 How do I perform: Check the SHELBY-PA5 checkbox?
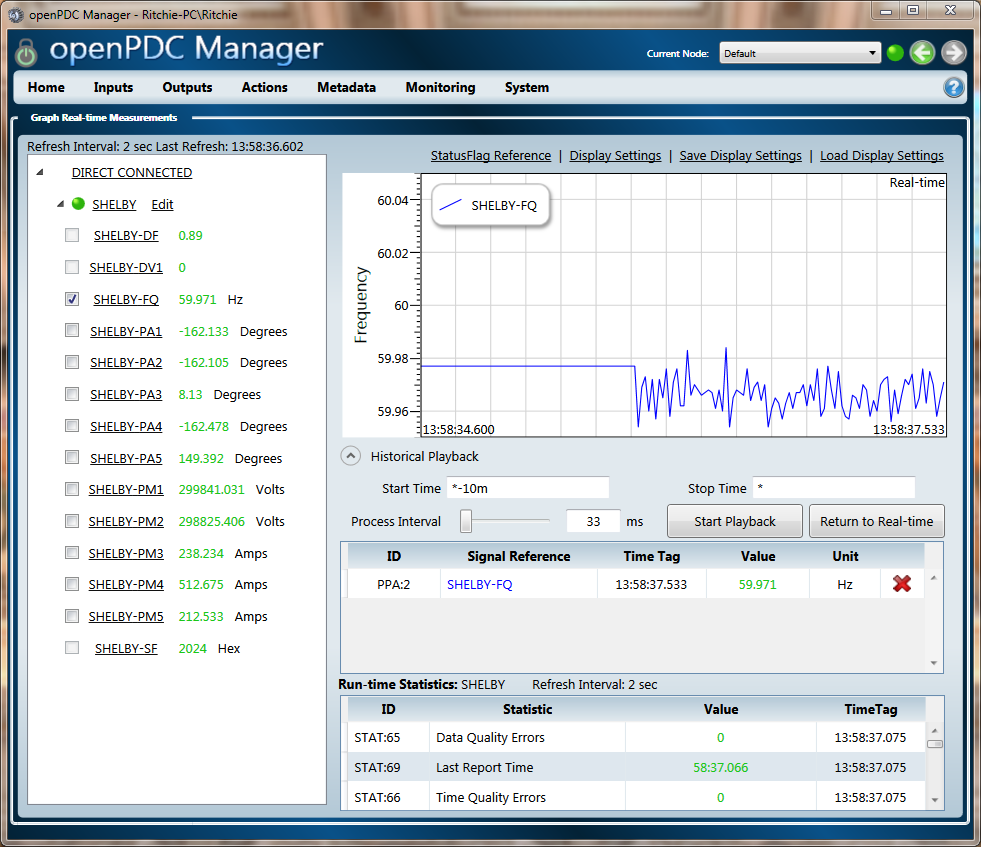tap(72, 458)
